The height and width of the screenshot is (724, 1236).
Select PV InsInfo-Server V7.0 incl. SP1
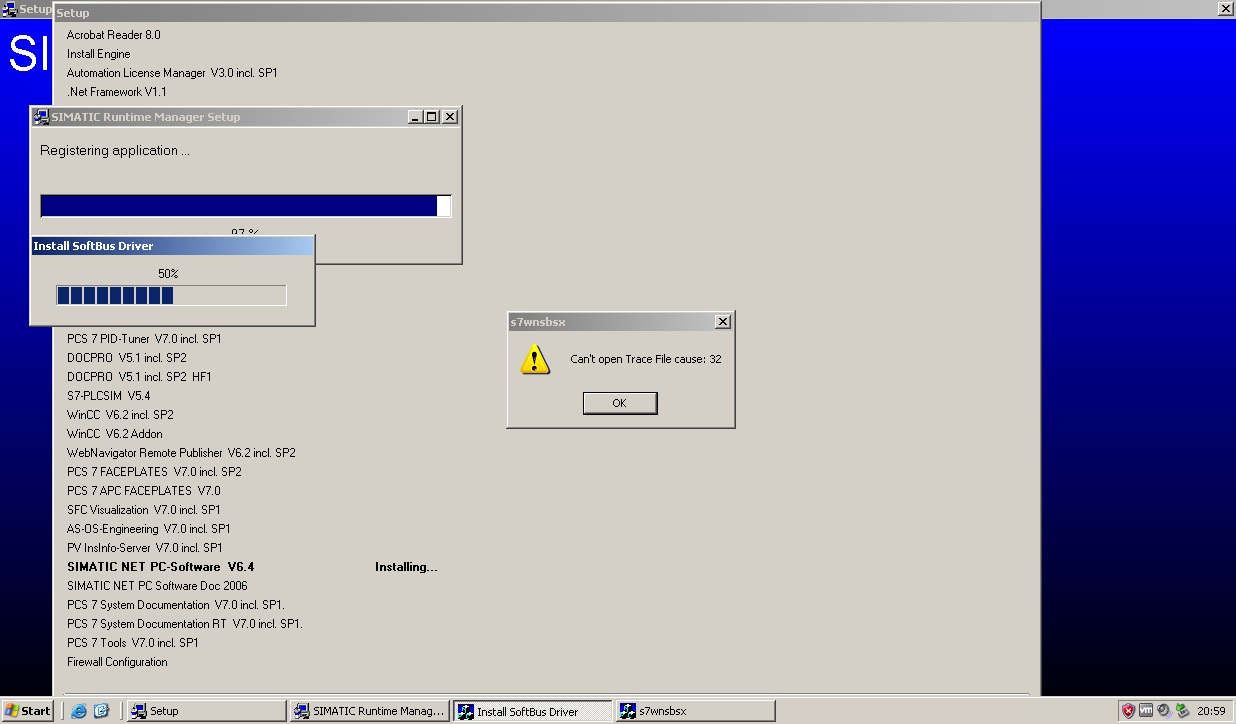pos(145,548)
